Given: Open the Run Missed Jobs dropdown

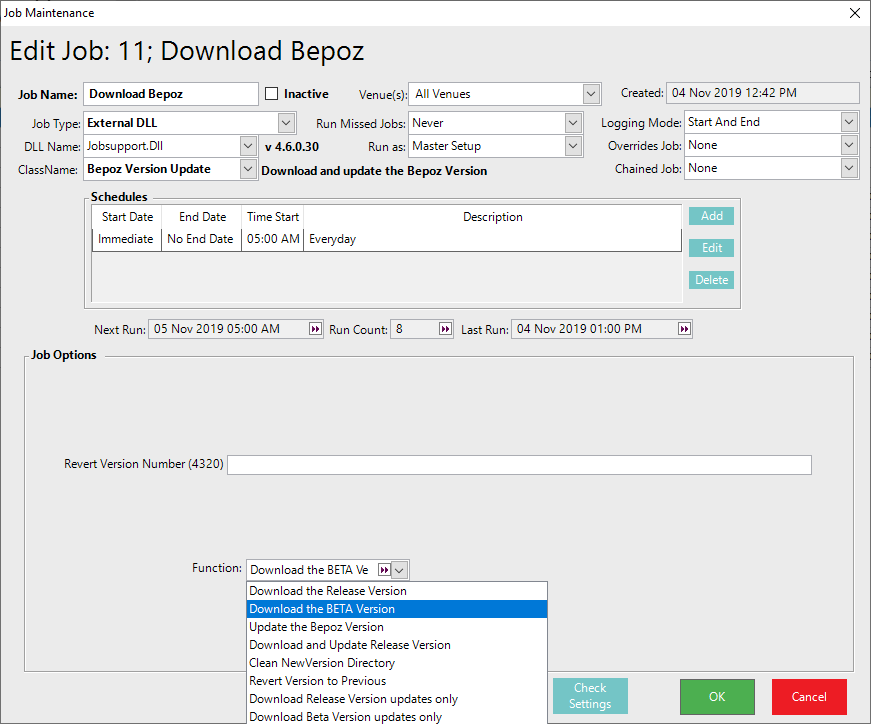Looking at the screenshot, I should tap(573, 123).
